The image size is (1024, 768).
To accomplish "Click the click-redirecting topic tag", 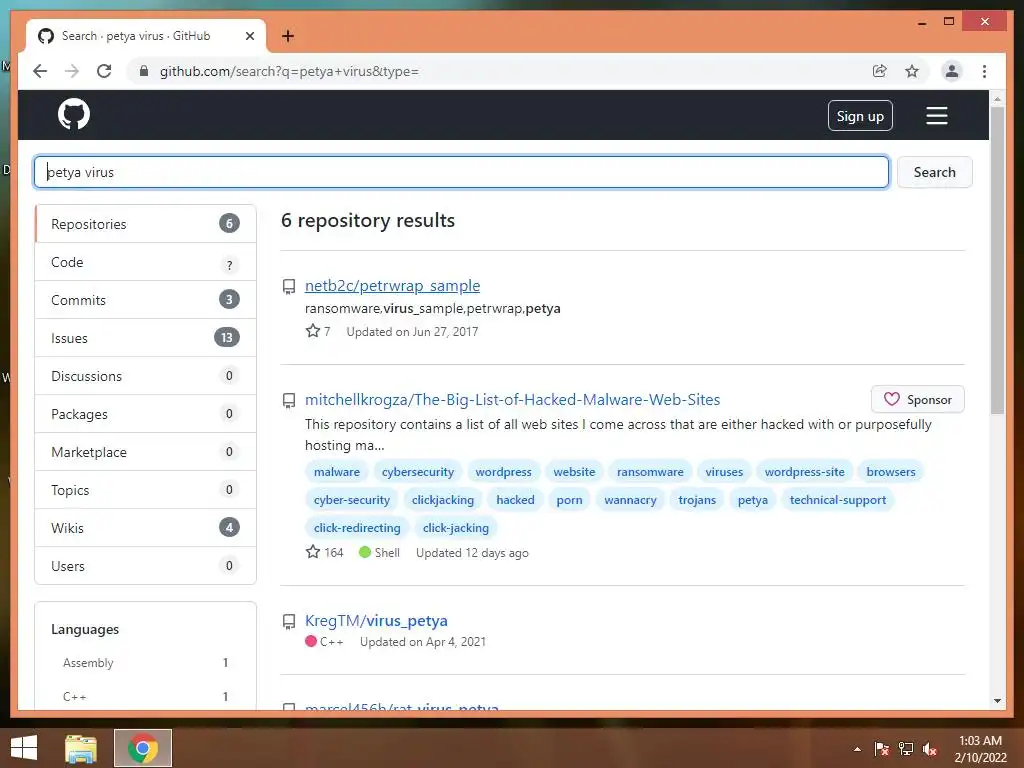I will tap(357, 528).
